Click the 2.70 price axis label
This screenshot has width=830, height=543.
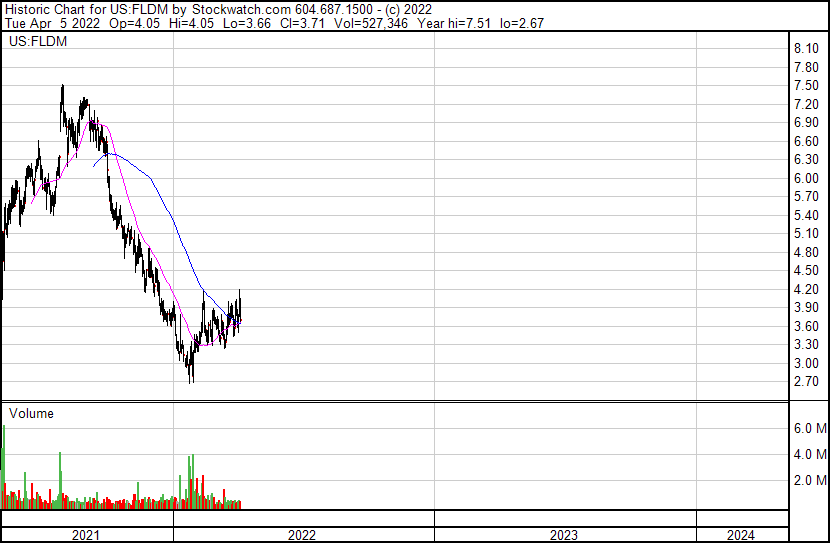(806, 382)
